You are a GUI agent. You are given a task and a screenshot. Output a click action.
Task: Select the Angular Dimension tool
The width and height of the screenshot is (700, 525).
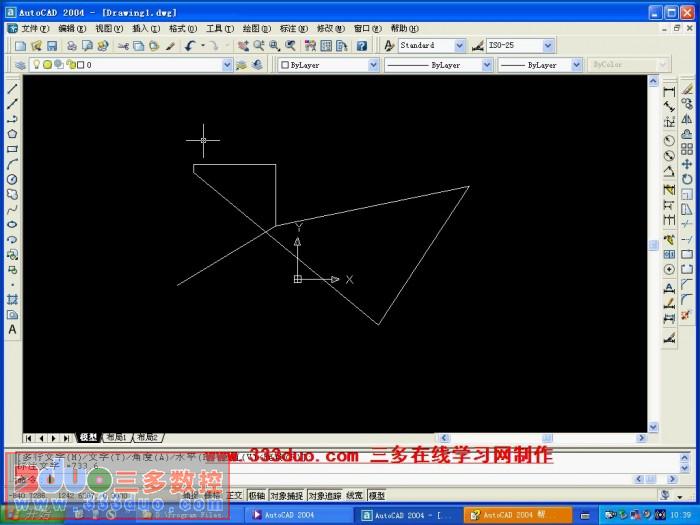point(669,171)
